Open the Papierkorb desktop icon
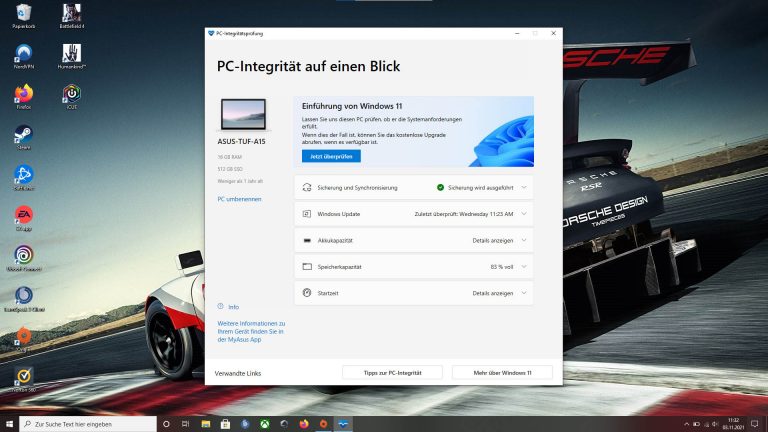 pos(23,15)
